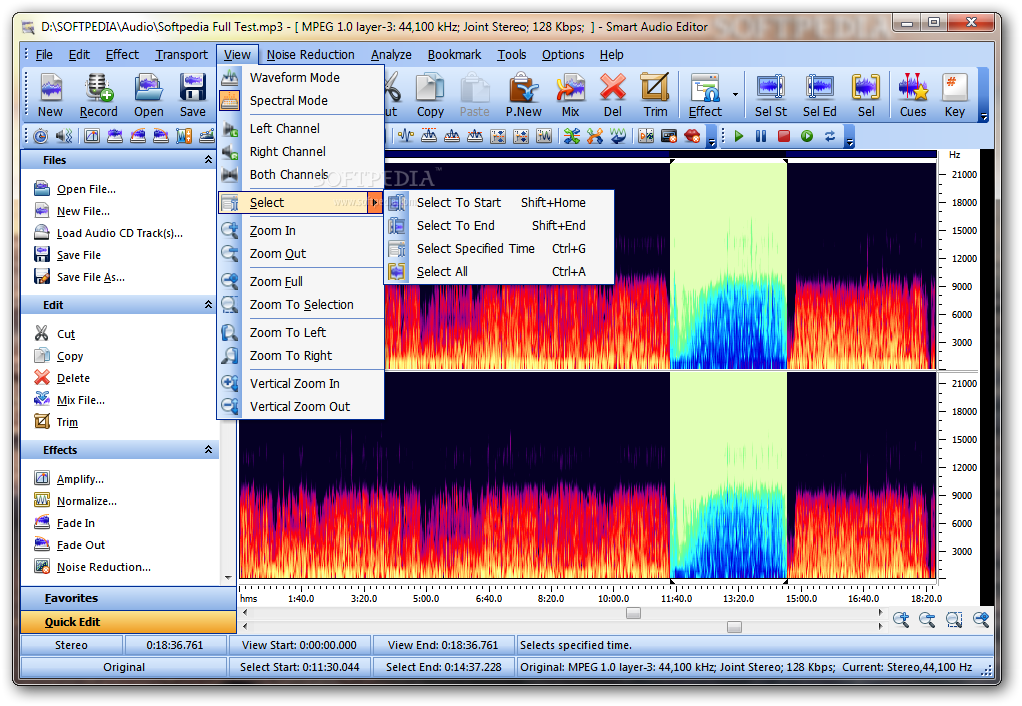Click the Save toolbar icon

[x=193, y=95]
